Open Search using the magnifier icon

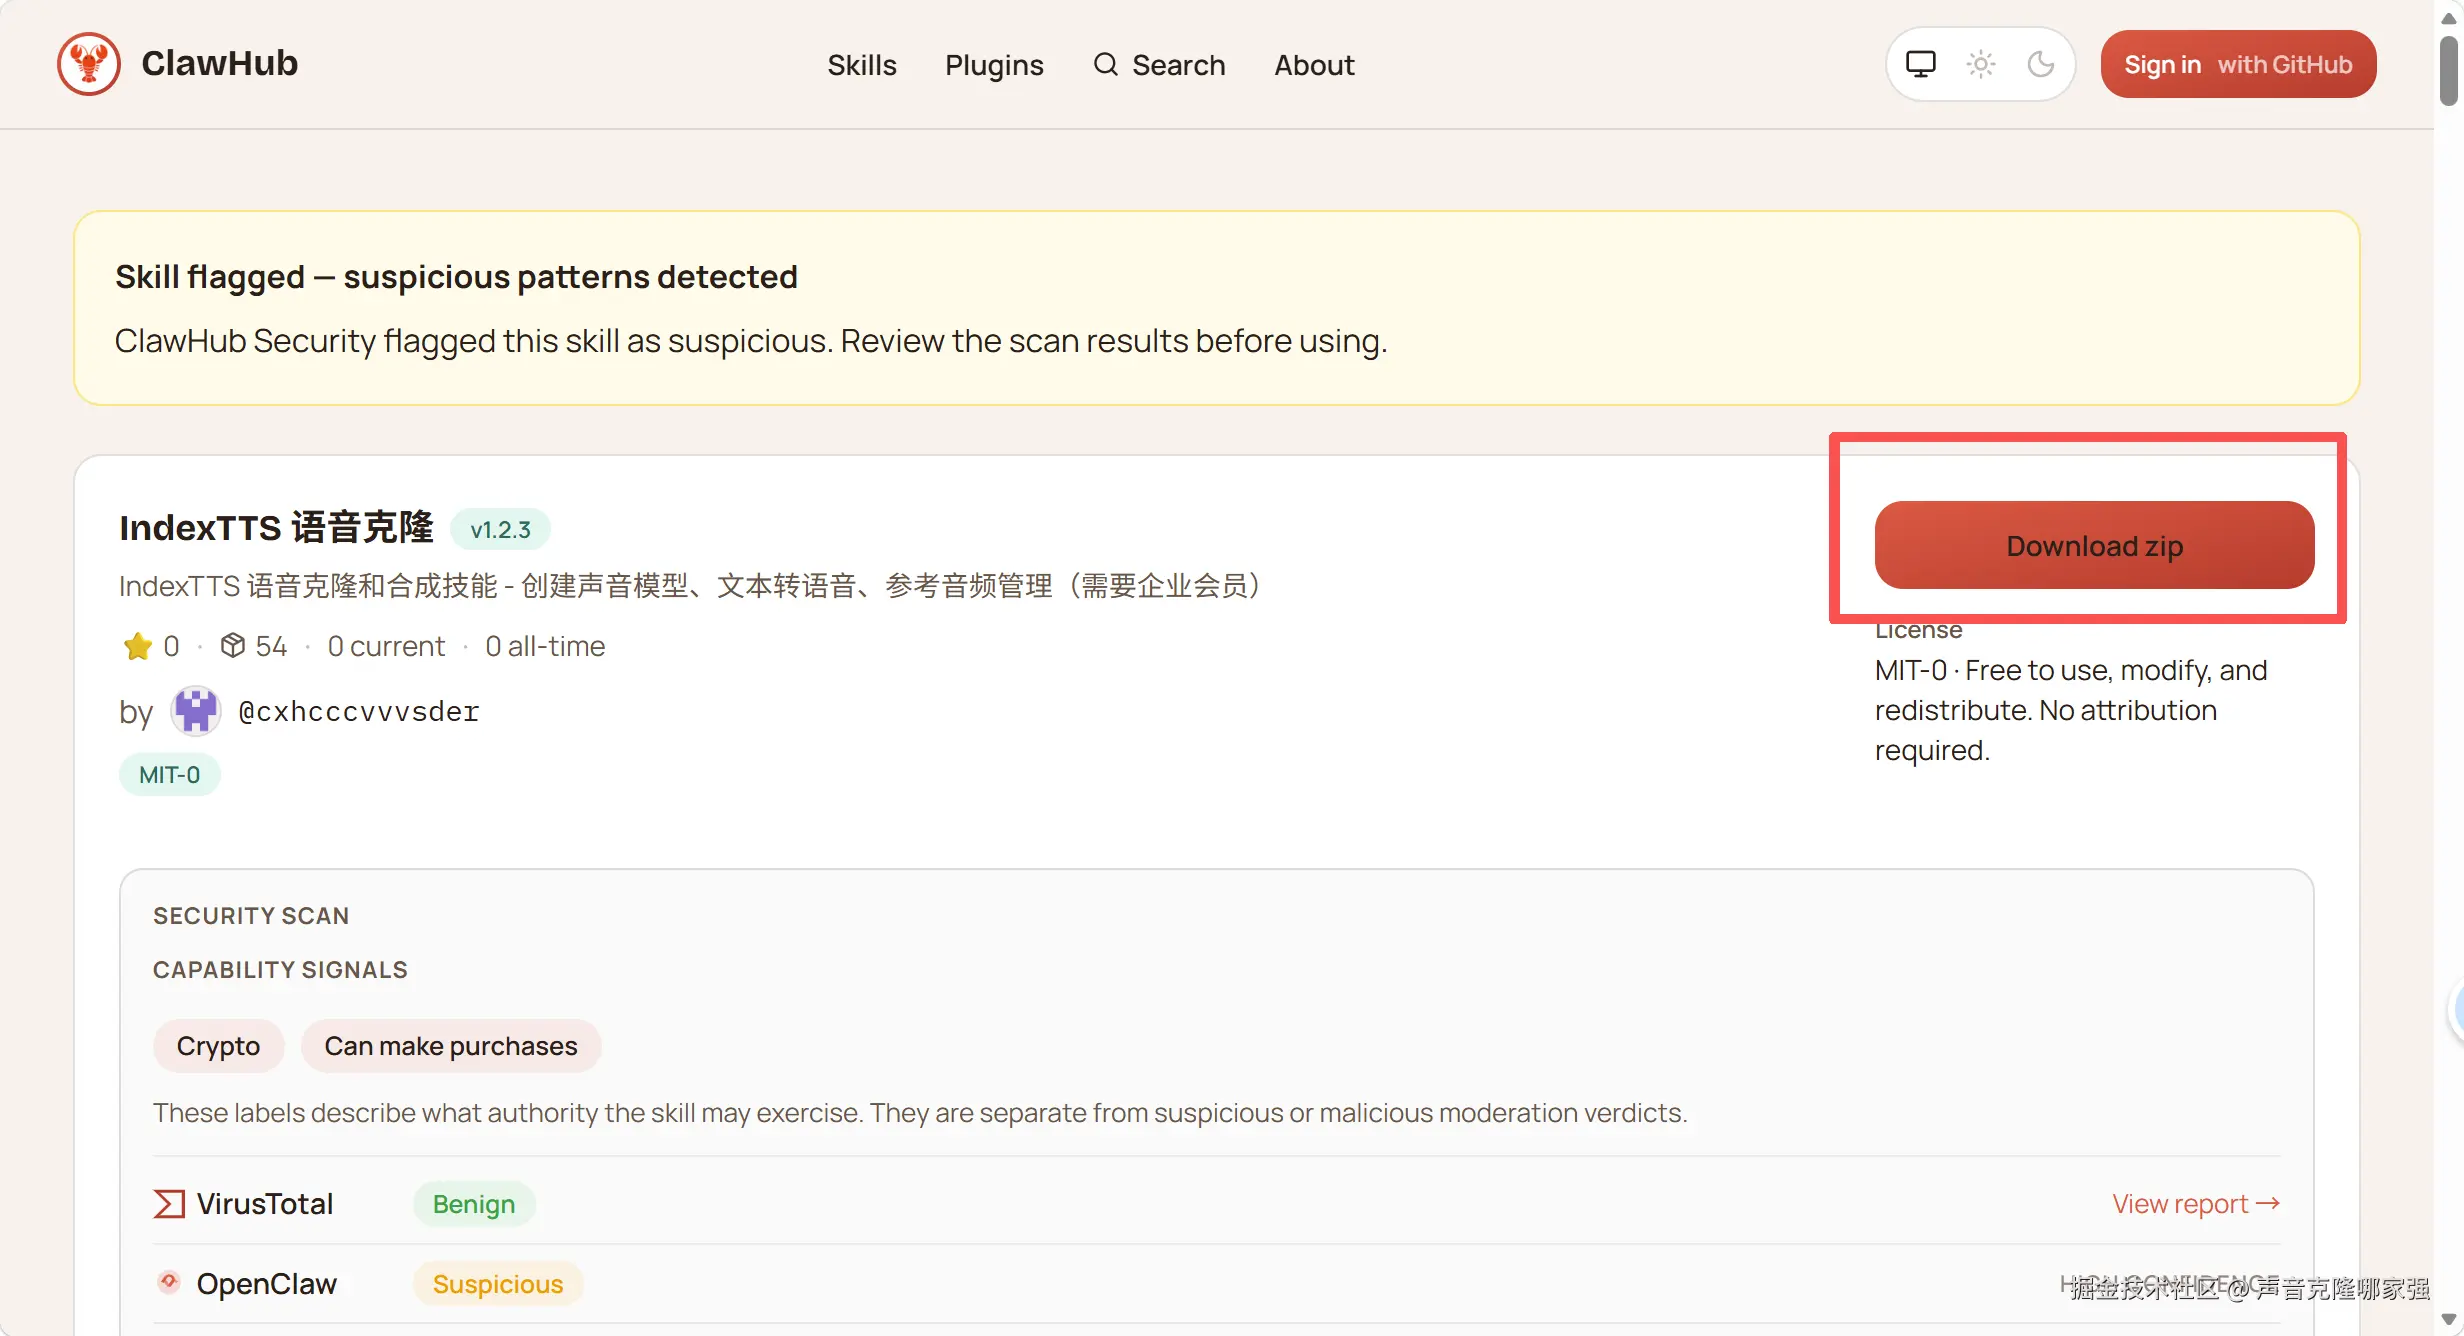[x=1106, y=64]
